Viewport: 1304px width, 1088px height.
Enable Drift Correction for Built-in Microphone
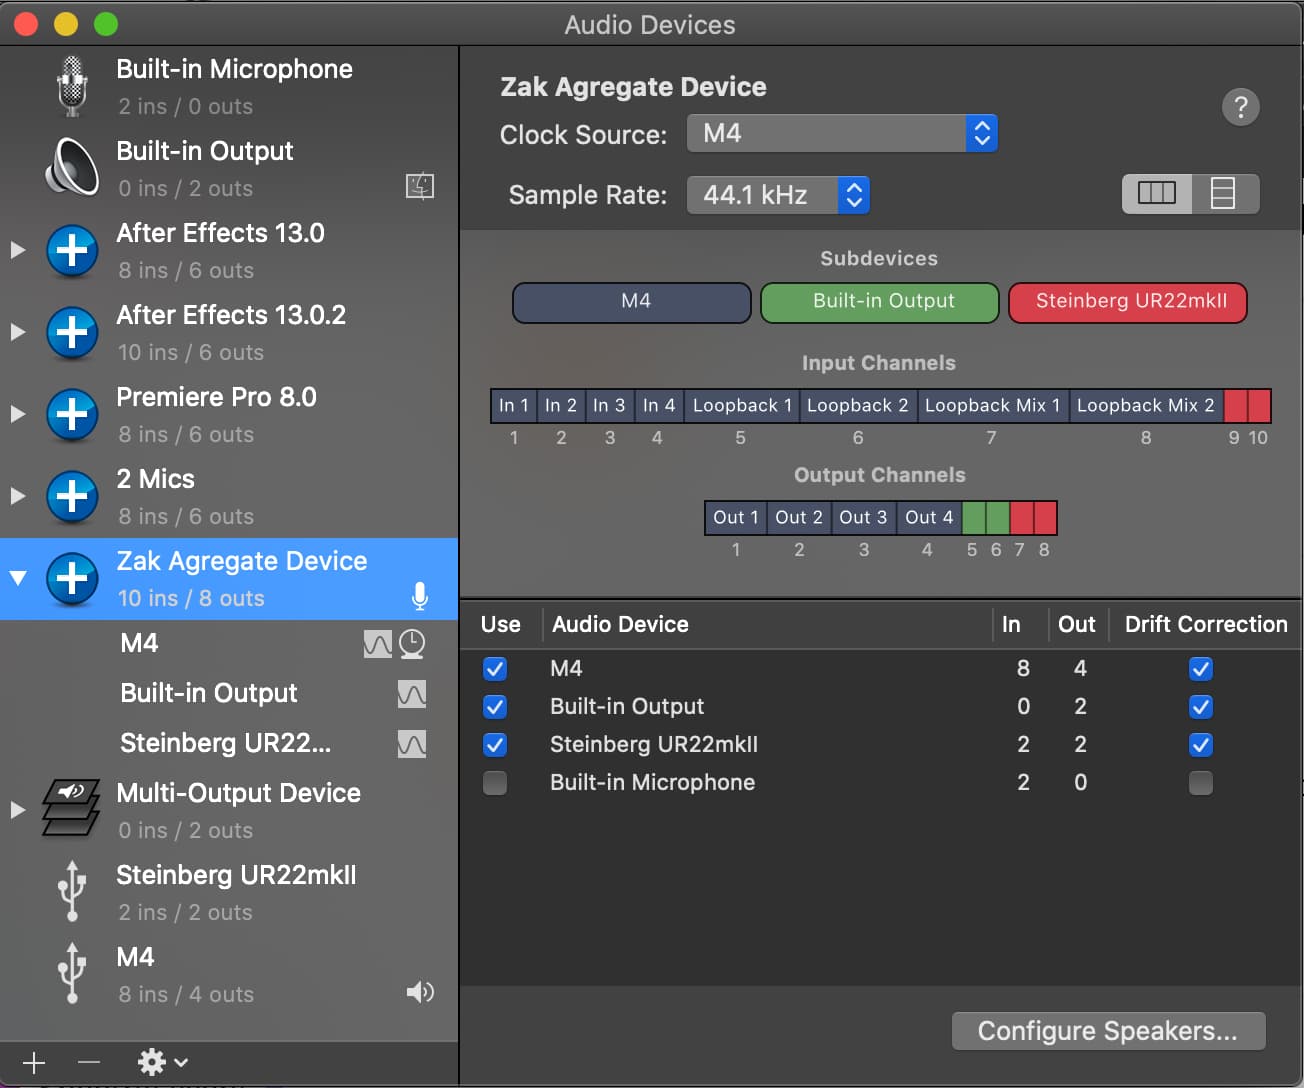click(1201, 783)
